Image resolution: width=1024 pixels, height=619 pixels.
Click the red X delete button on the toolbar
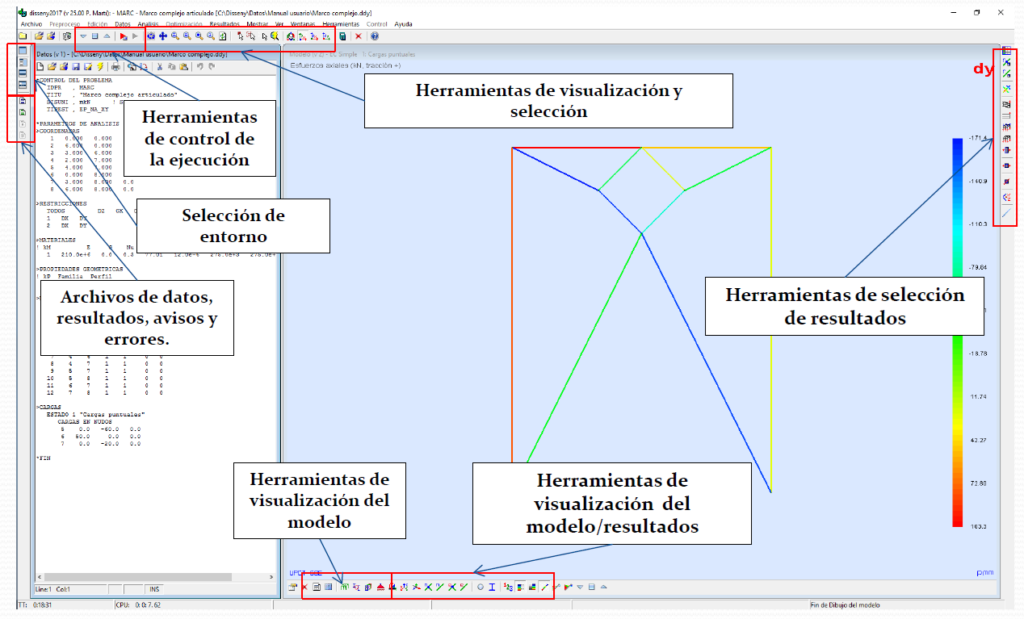click(x=360, y=36)
